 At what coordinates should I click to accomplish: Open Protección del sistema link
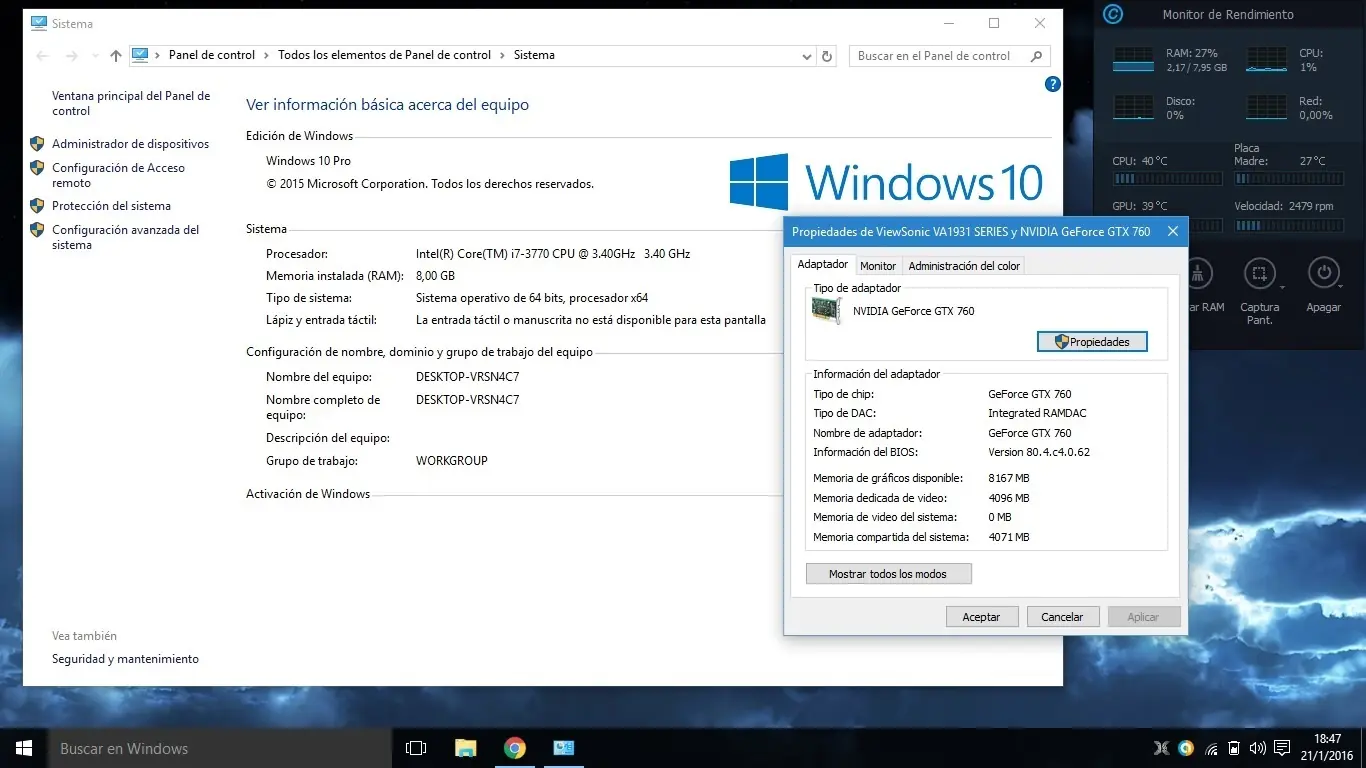[111, 206]
